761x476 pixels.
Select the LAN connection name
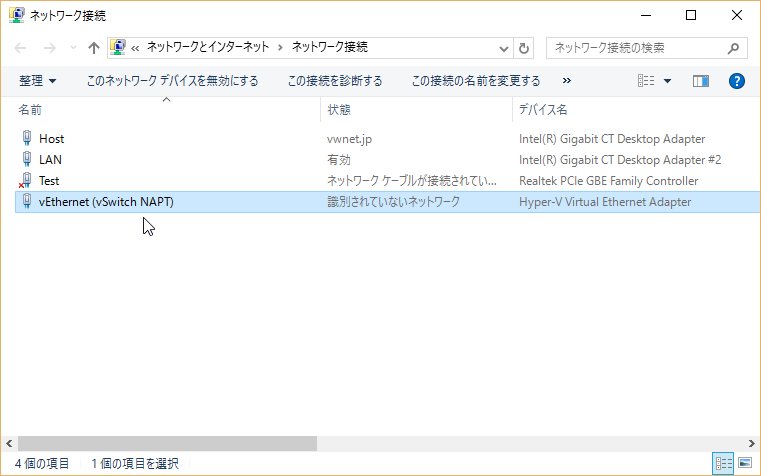tap(50, 160)
